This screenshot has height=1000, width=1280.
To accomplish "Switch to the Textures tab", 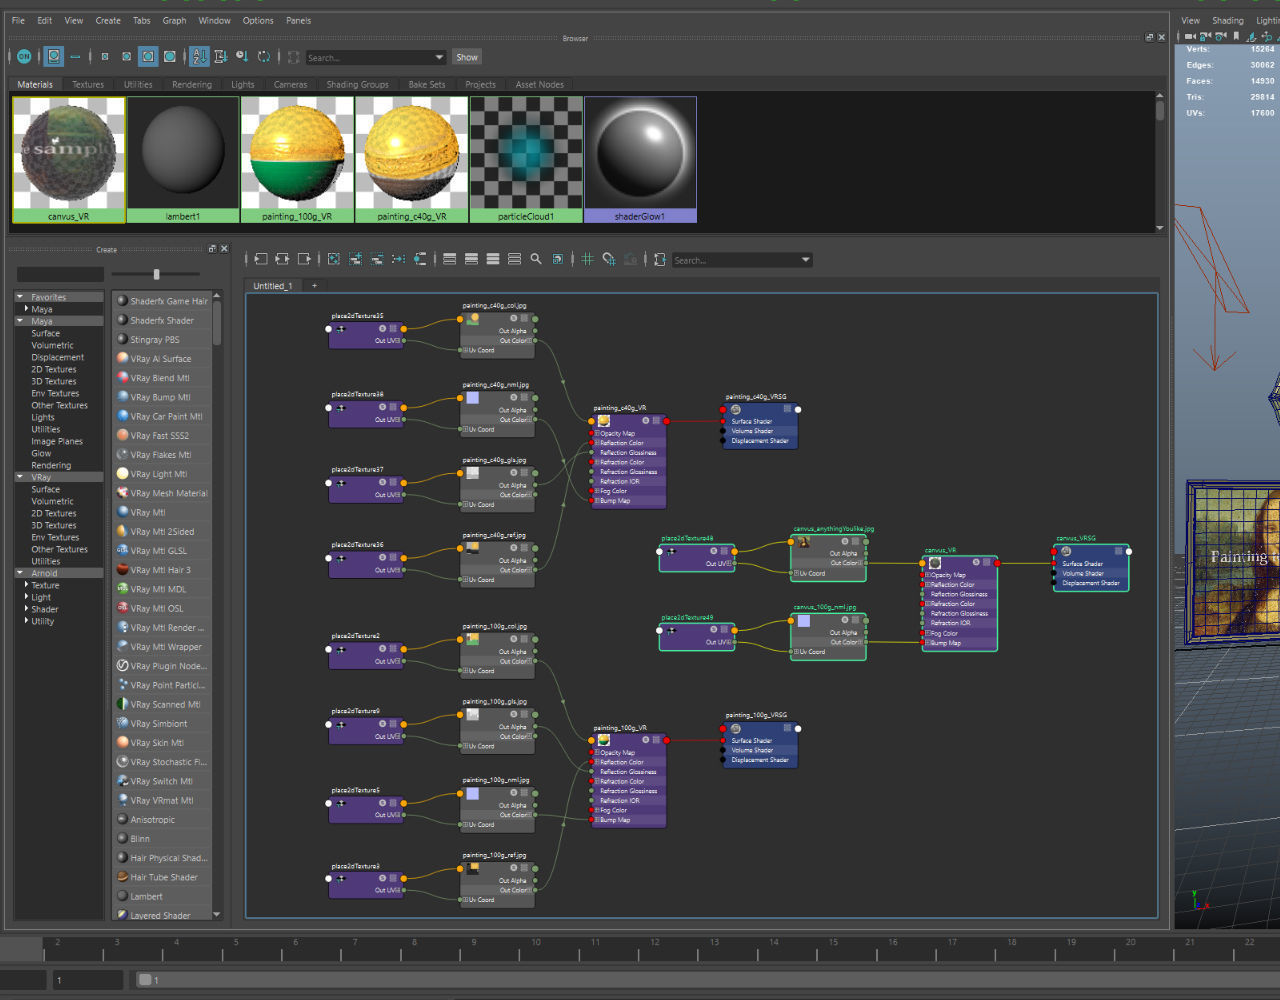I will coord(88,84).
